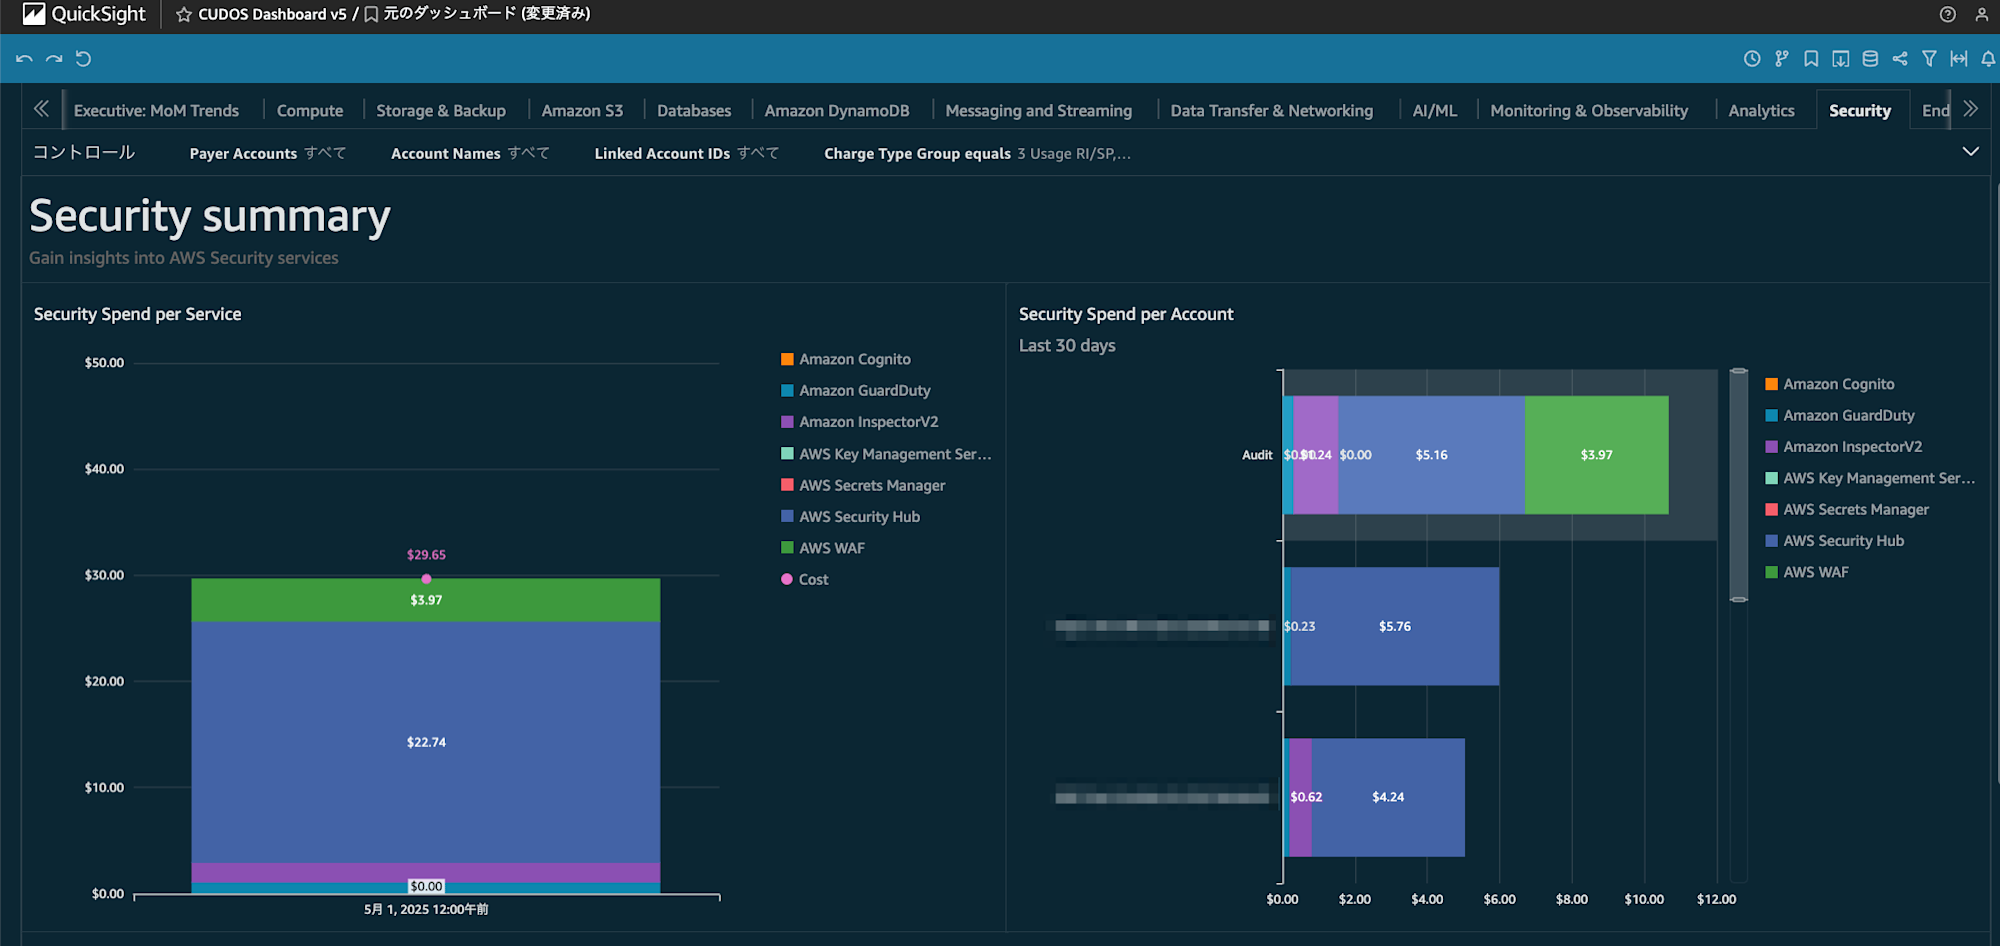2000x946 pixels.
Task: Select the Amazon S3 tab
Action: [582, 110]
